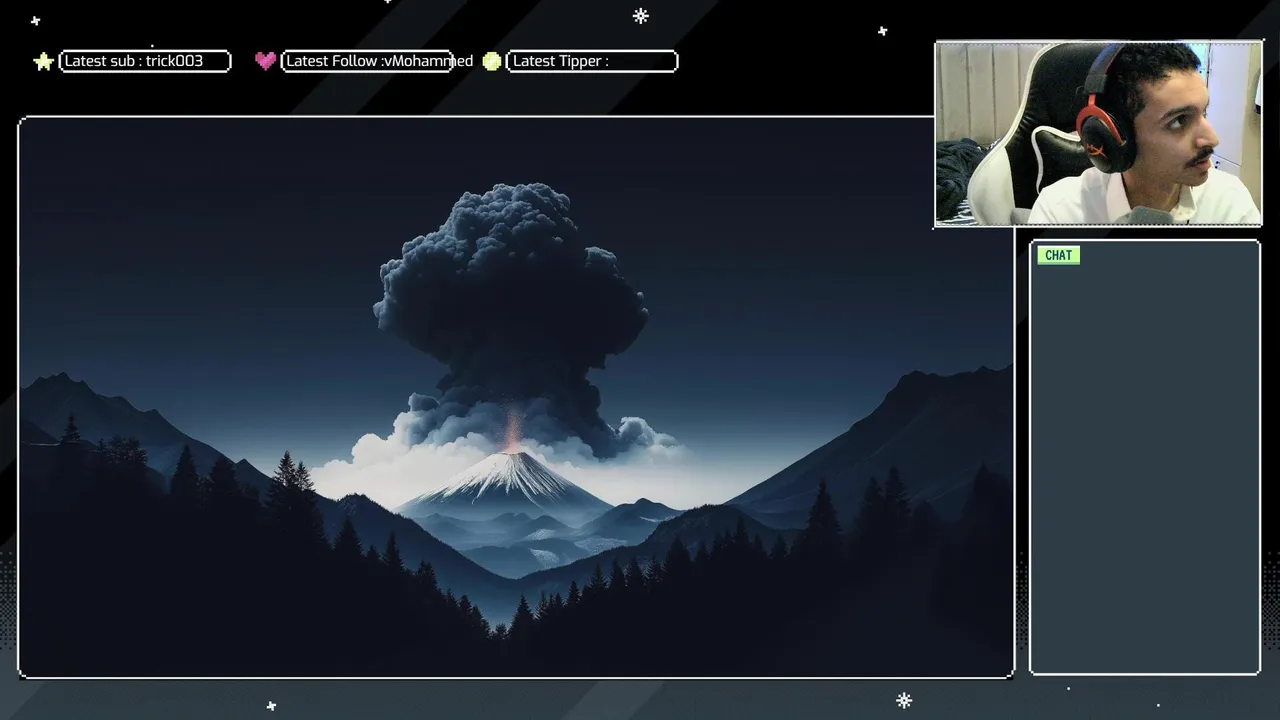Click the webcam feed thumbnail

pyautogui.click(x=1098, y=134)
